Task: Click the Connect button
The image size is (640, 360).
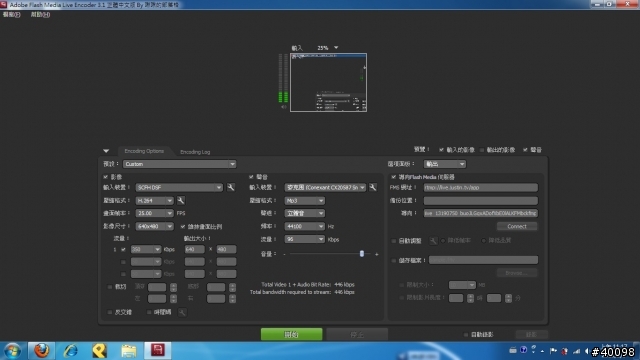Action: click(x=517, y=226)
